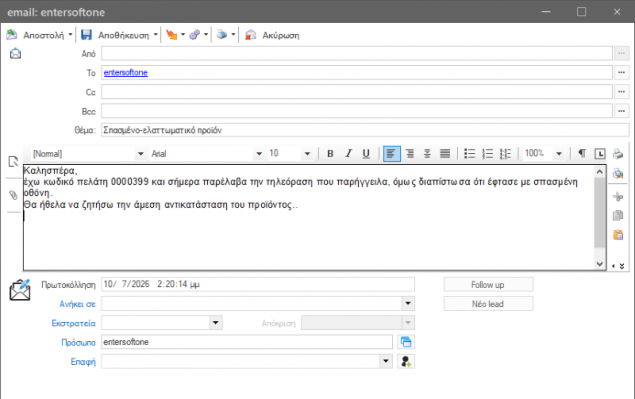The height and width of the screenshot is (399, 635).
Task: Open the entersoftone recipient link
Action: [126, 73]
